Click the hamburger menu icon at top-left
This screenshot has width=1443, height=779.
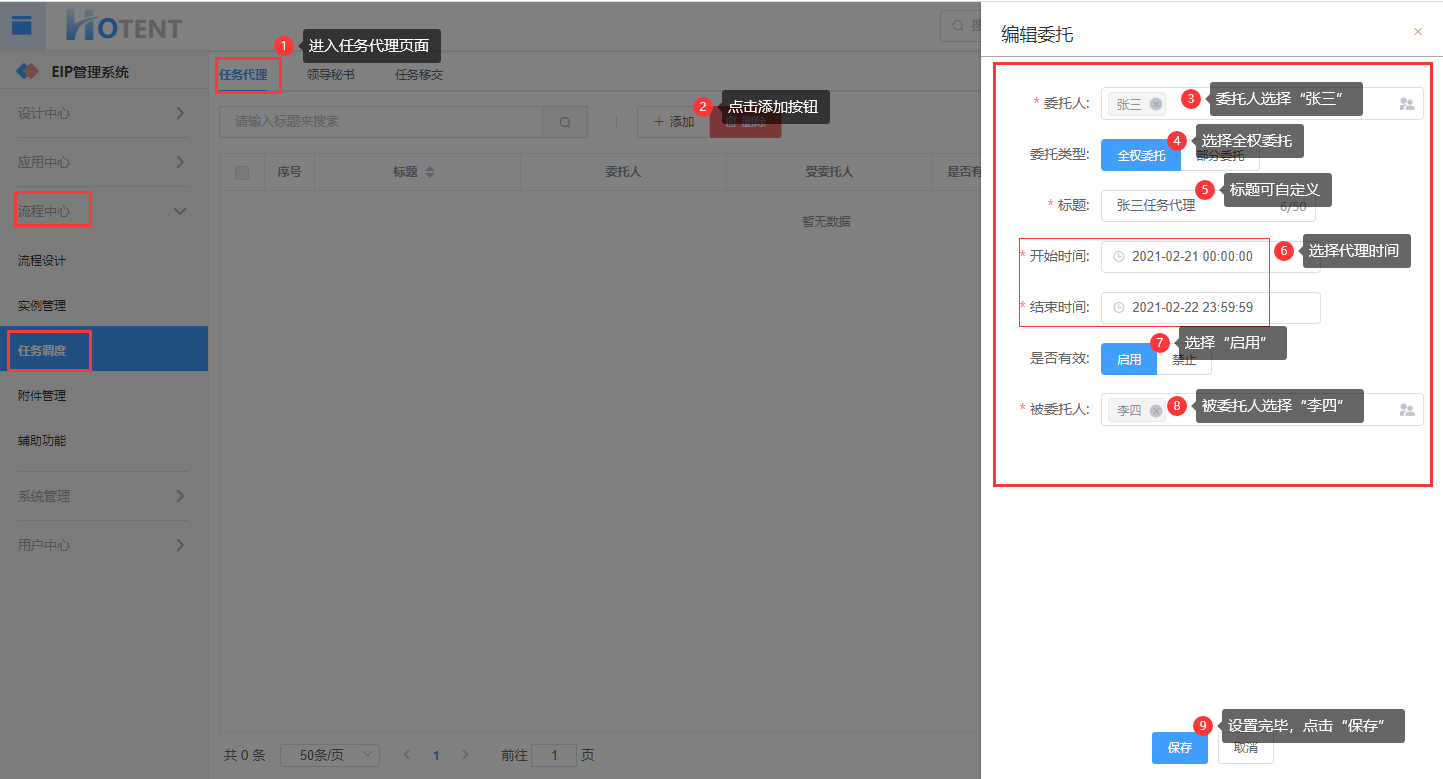pyautogui.click(x=22, y=26)
